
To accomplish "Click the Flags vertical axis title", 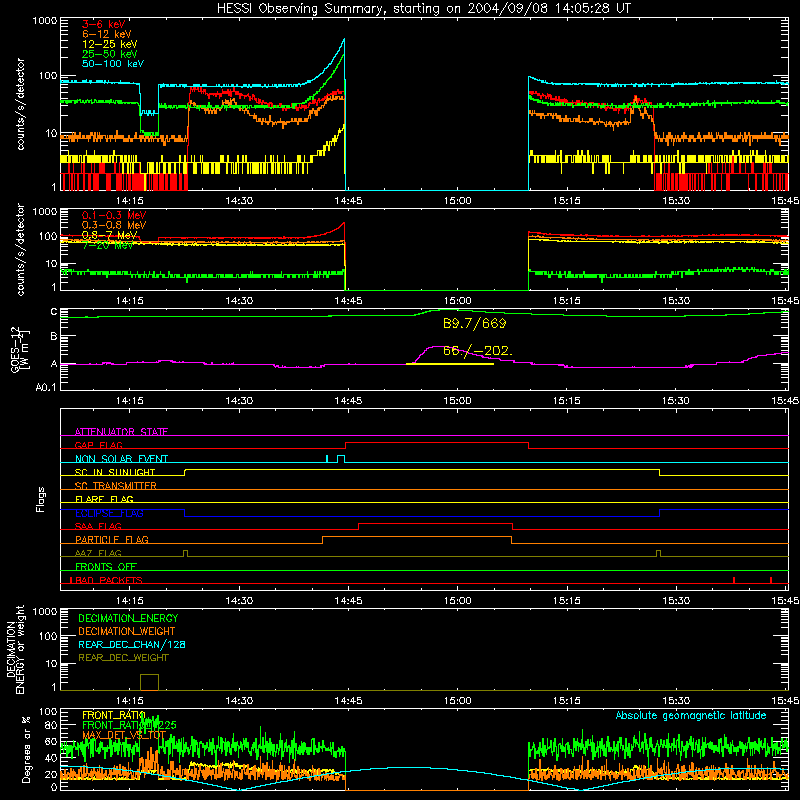I will [41, 499].
